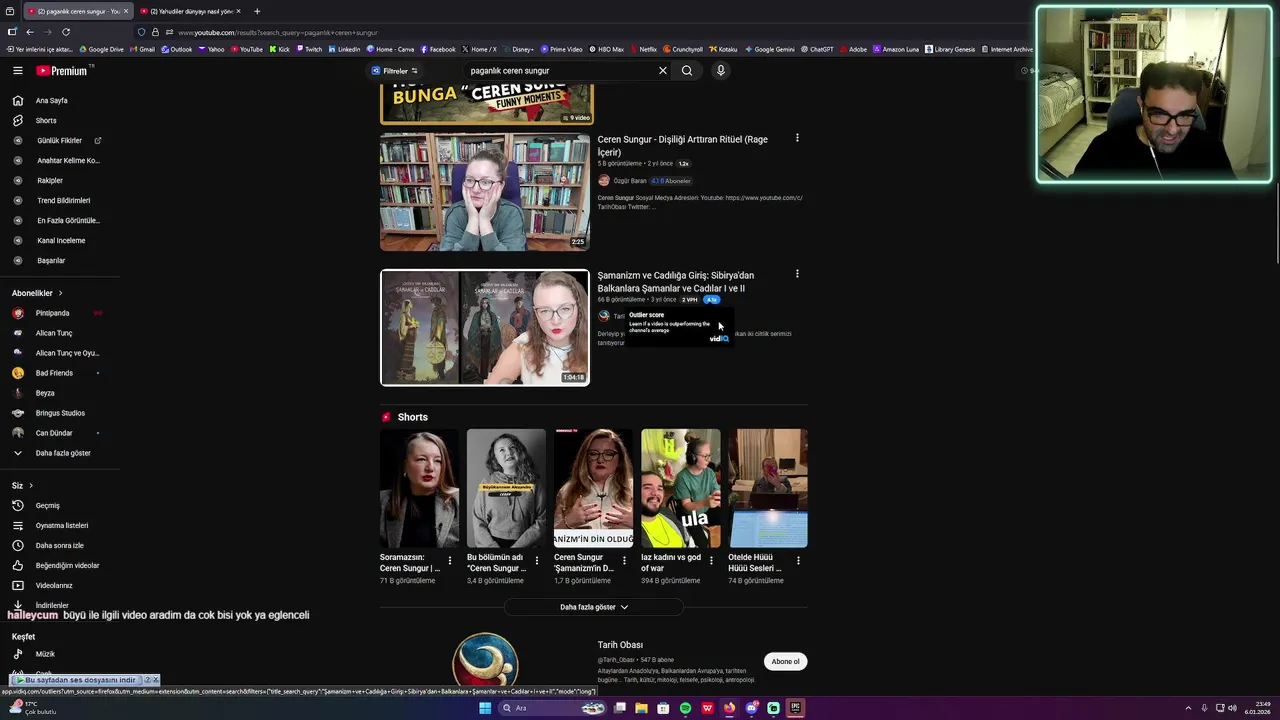Play the Dişiliği Arttıran Ritüel video thumbnail
1280x720 pixels.
coord(485,192)
